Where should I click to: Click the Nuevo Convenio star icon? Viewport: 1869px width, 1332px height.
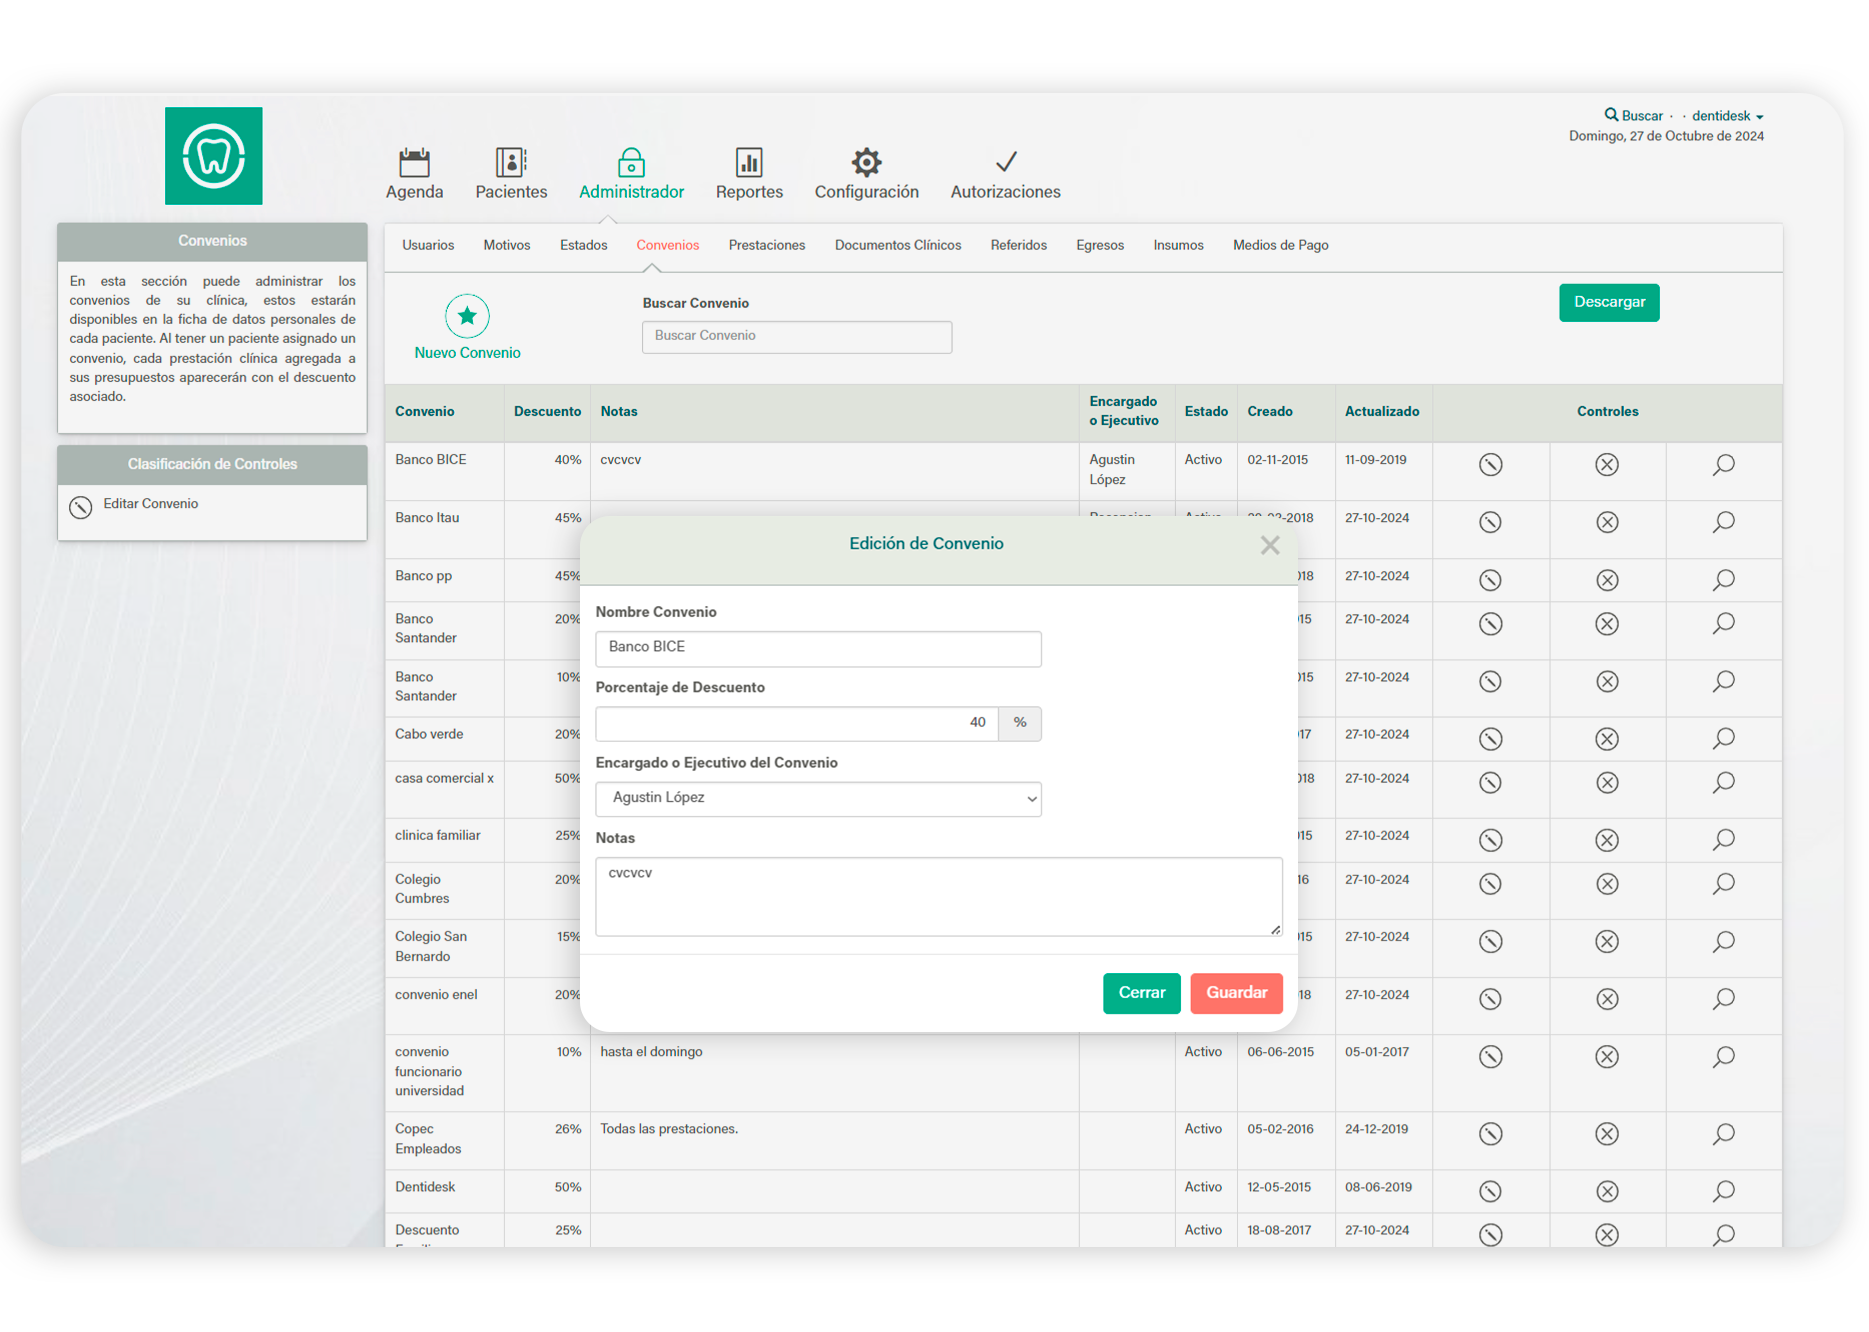coord(467,316)
